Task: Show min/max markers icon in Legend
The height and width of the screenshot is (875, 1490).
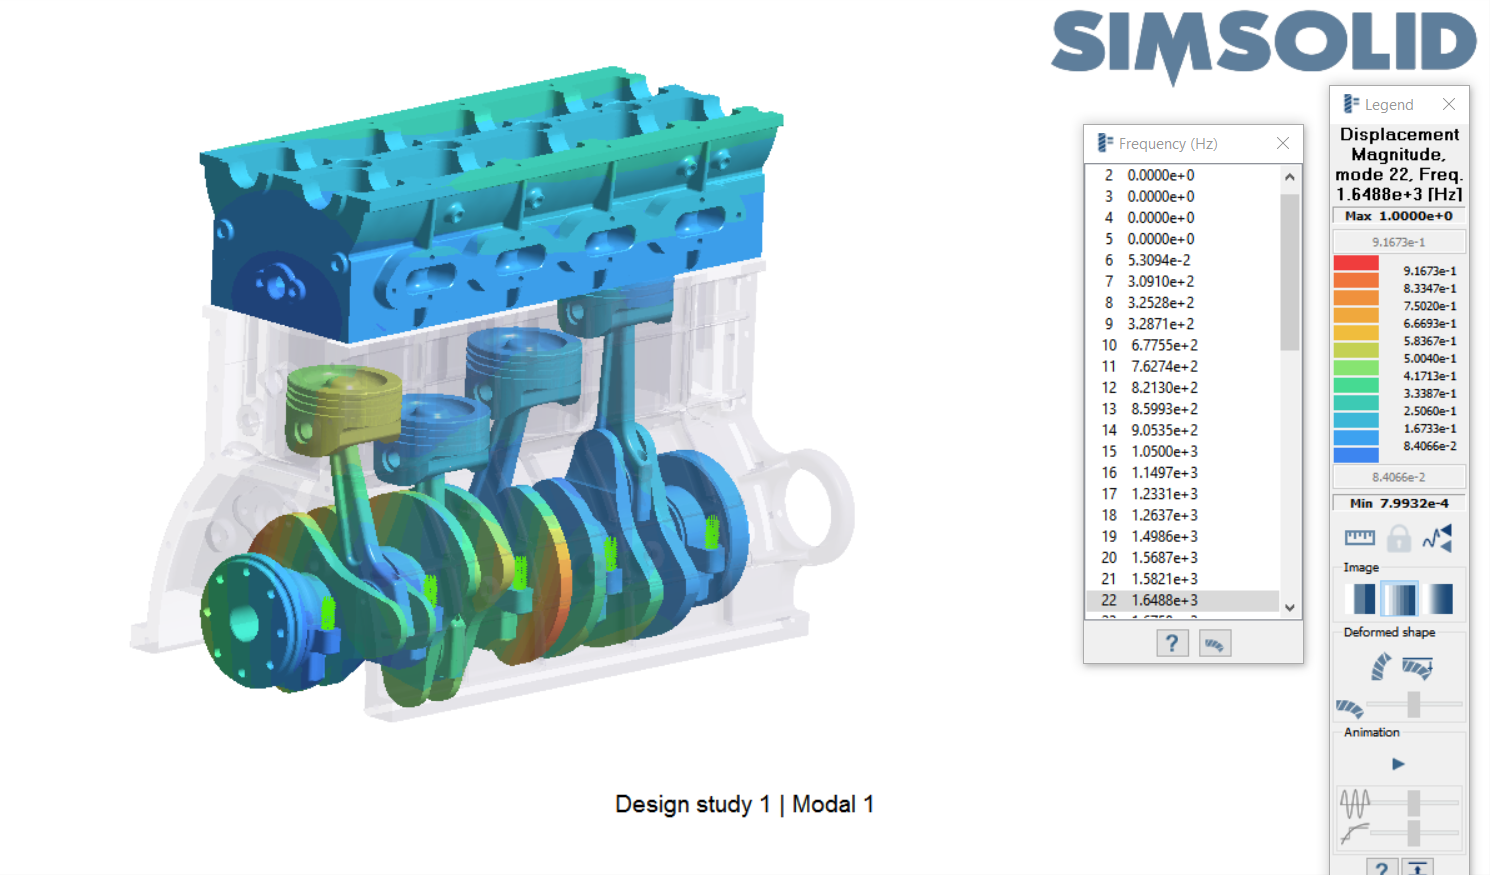Action: tap(1438, 538)
